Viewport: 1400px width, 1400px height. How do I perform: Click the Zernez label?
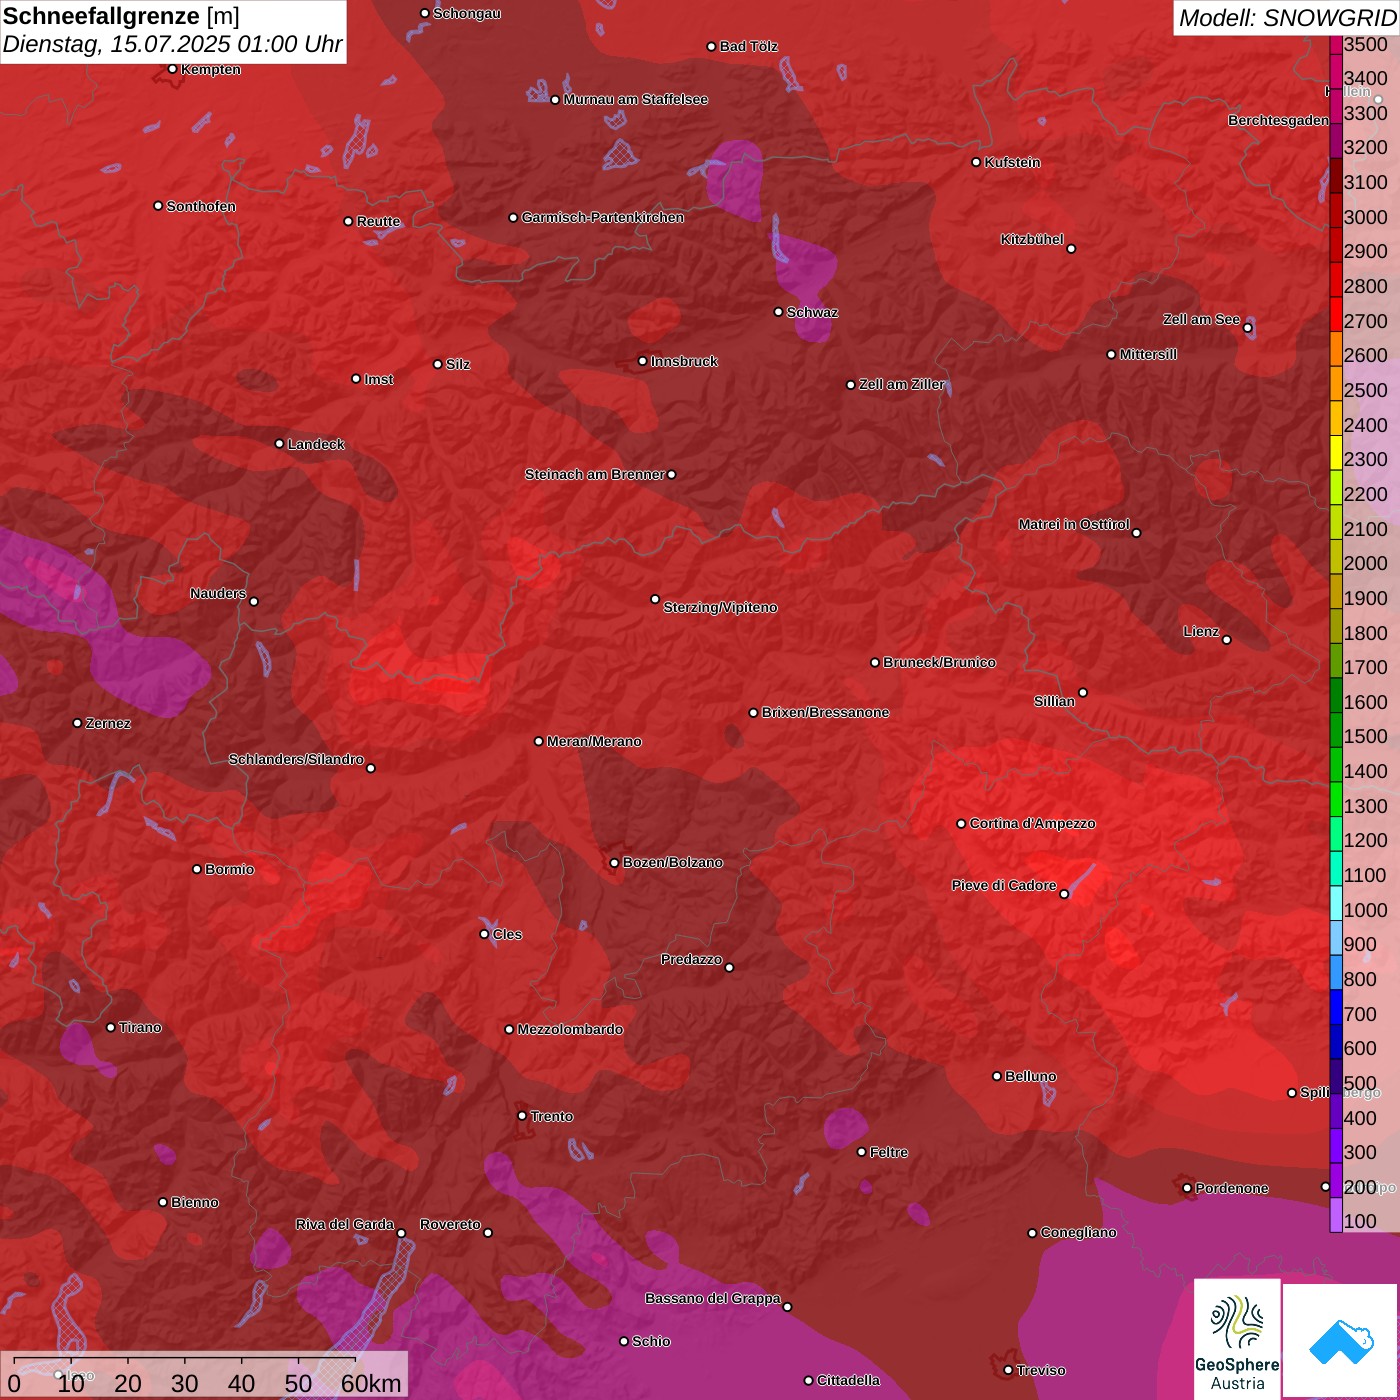[108, 723]
